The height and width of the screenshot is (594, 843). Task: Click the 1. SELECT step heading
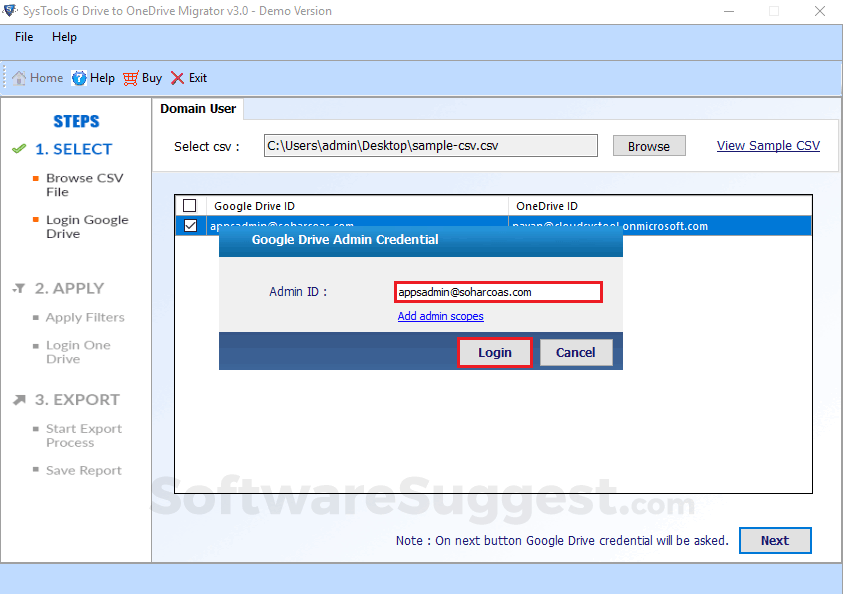tap(74, 149)
